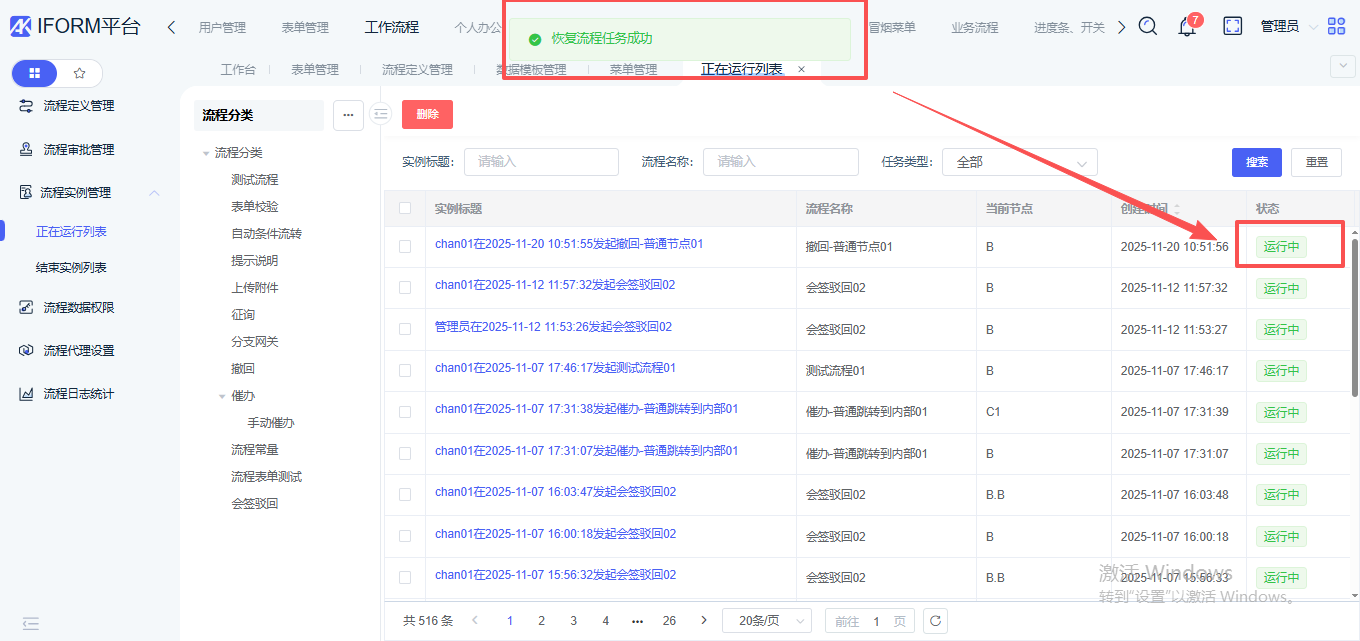
Task: Check the select-all checkbox in table header
Action: point(405,209)
